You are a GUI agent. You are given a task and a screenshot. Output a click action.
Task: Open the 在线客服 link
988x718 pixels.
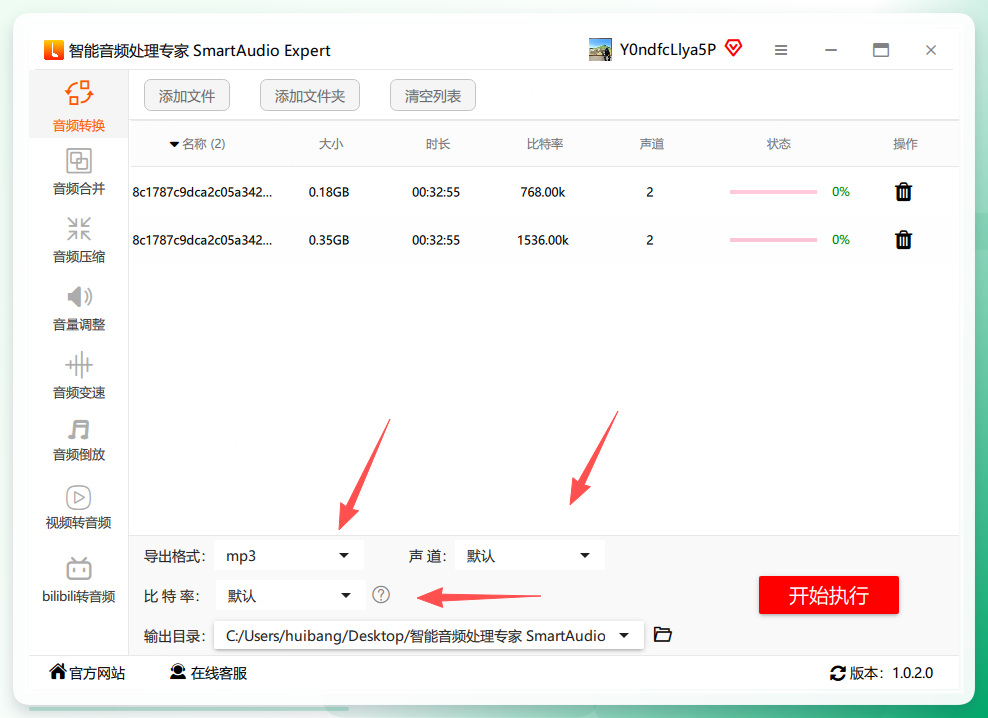pos(219,673)
